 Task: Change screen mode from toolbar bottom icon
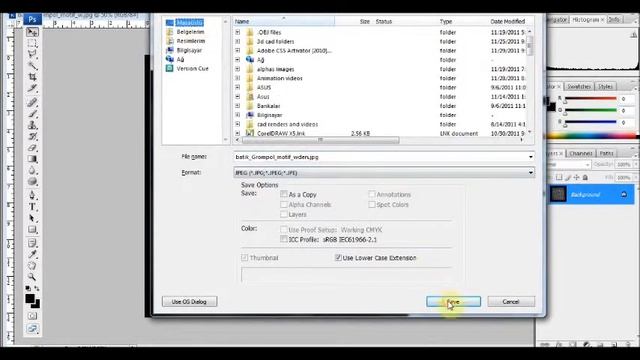[32, 329]
